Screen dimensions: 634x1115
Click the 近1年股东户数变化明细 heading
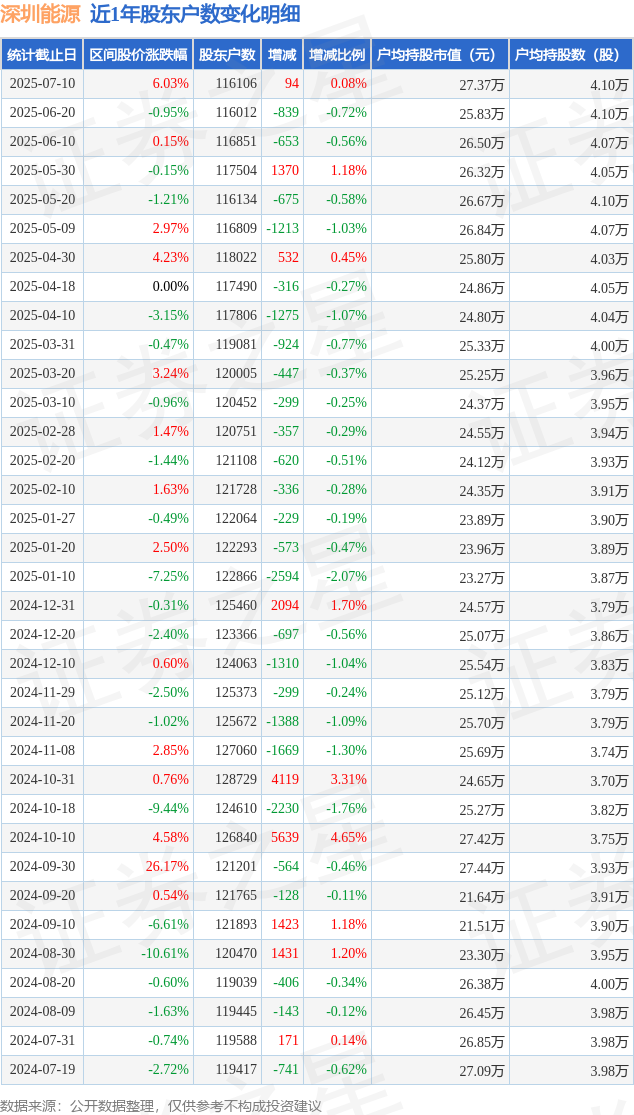coord(194,14)
